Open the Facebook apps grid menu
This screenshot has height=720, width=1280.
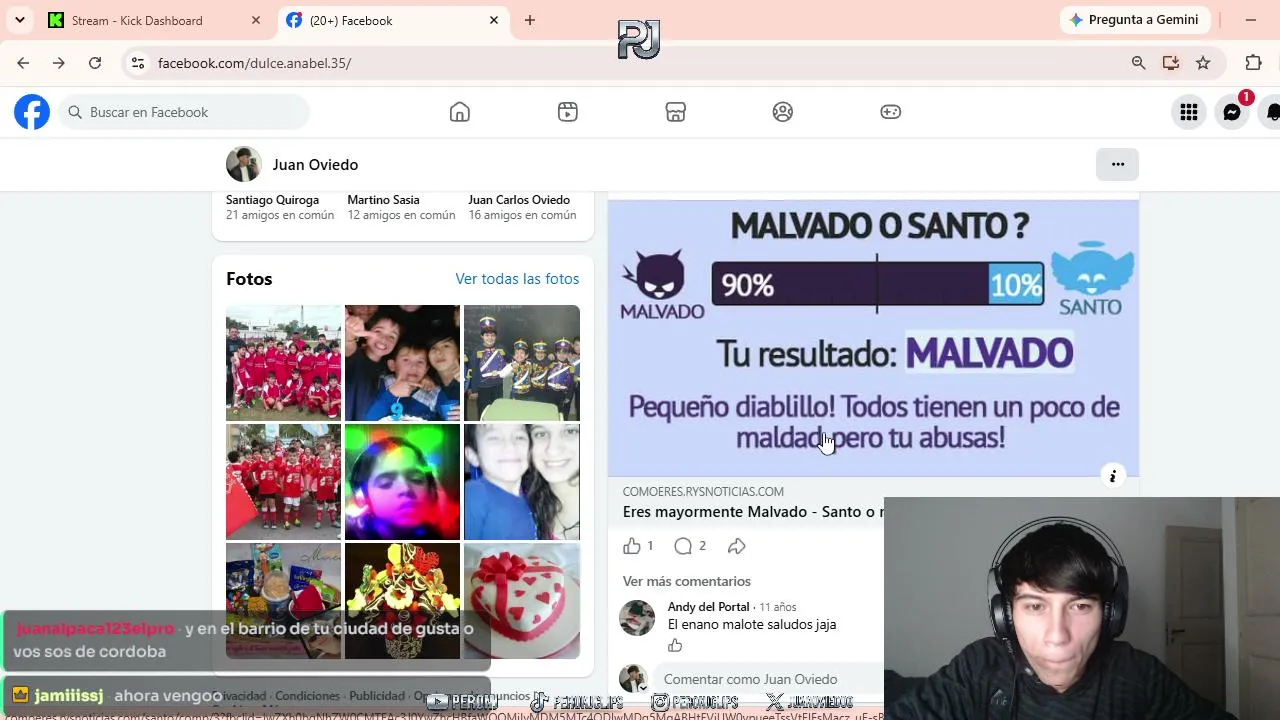tap(1189, 112)
